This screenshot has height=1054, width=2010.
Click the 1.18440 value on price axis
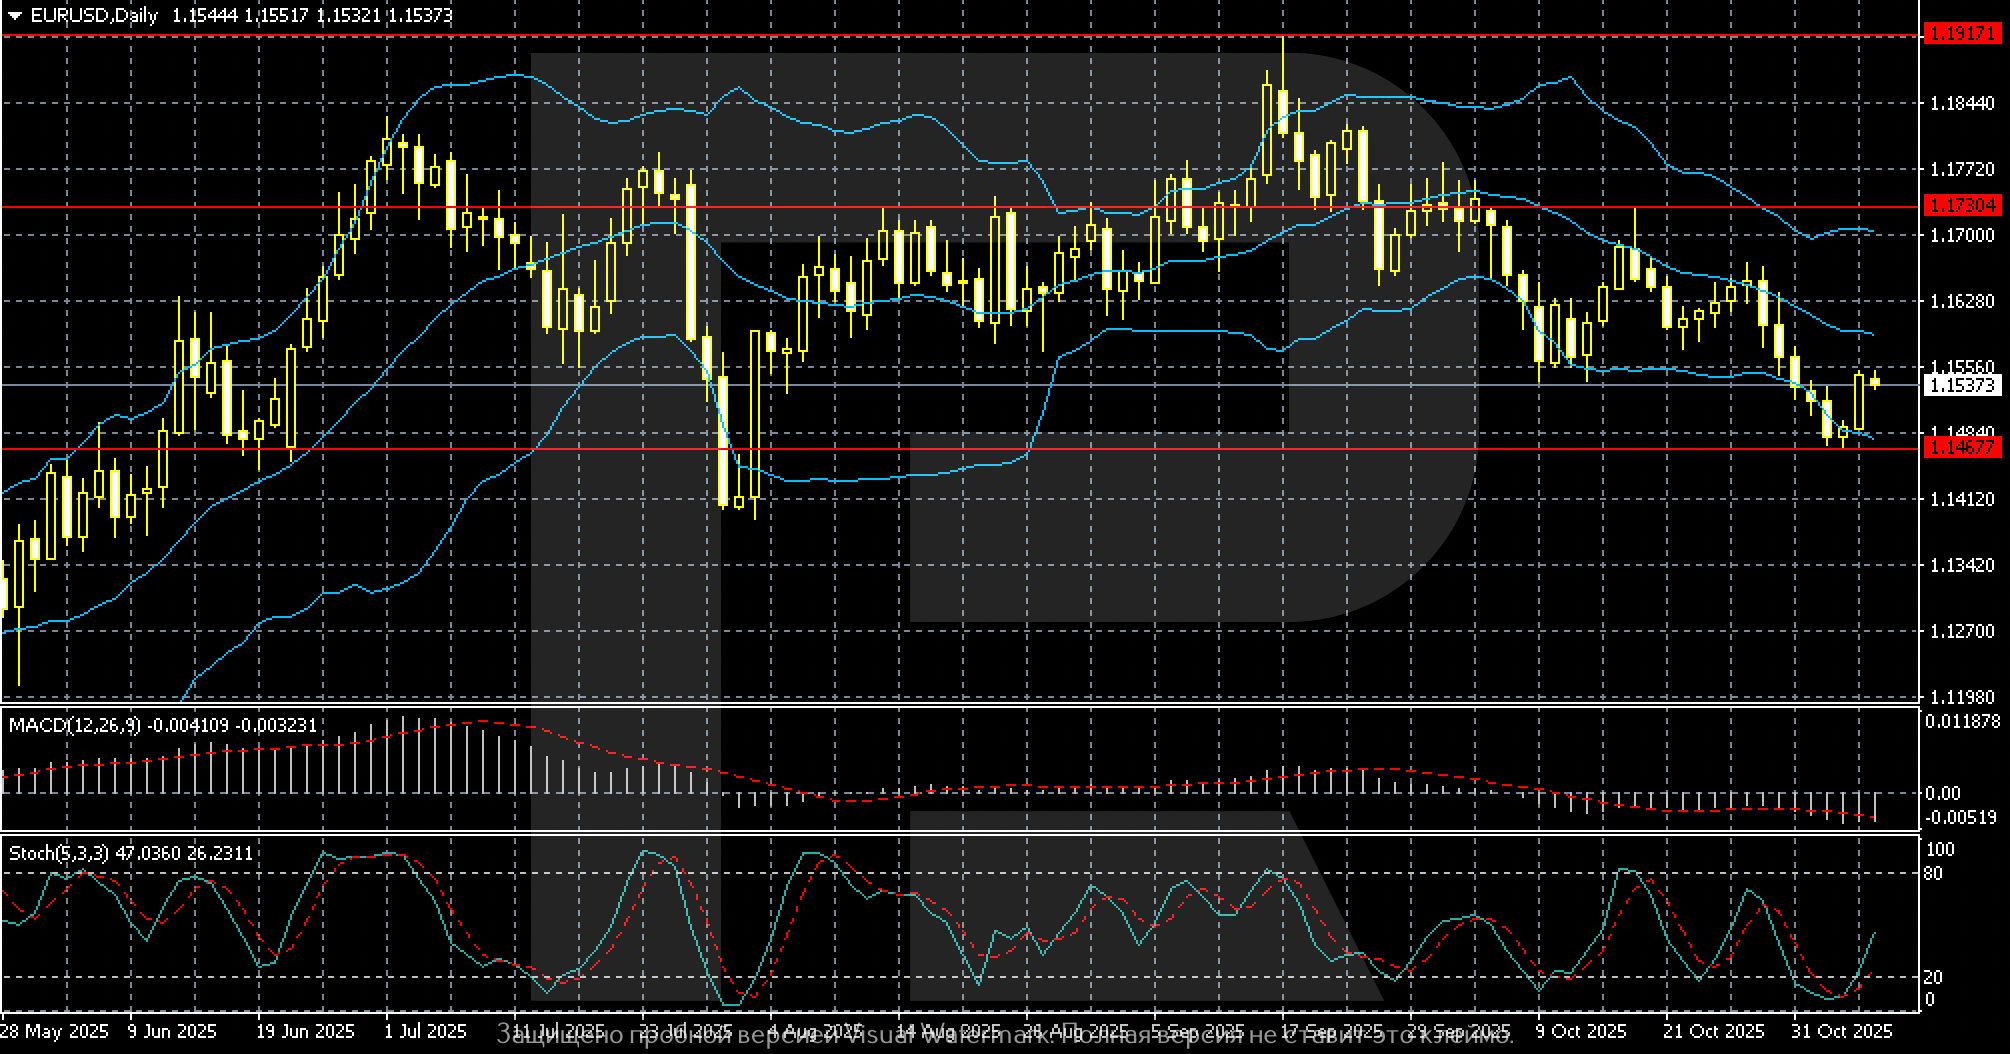pos(1961,103)
